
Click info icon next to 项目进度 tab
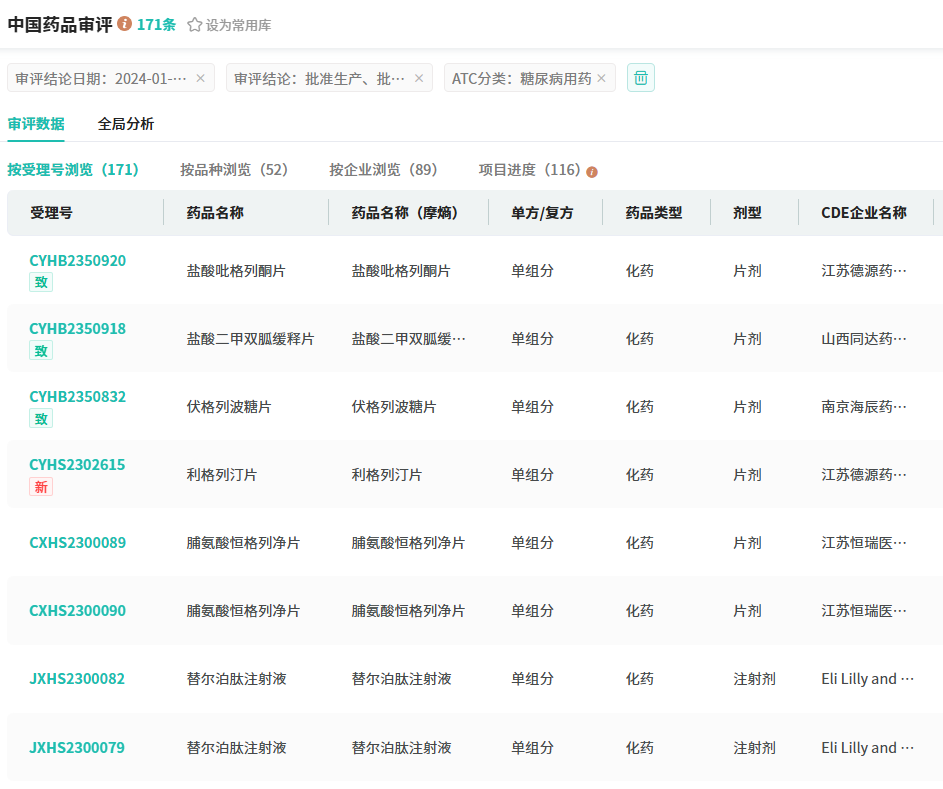(592, 171)
